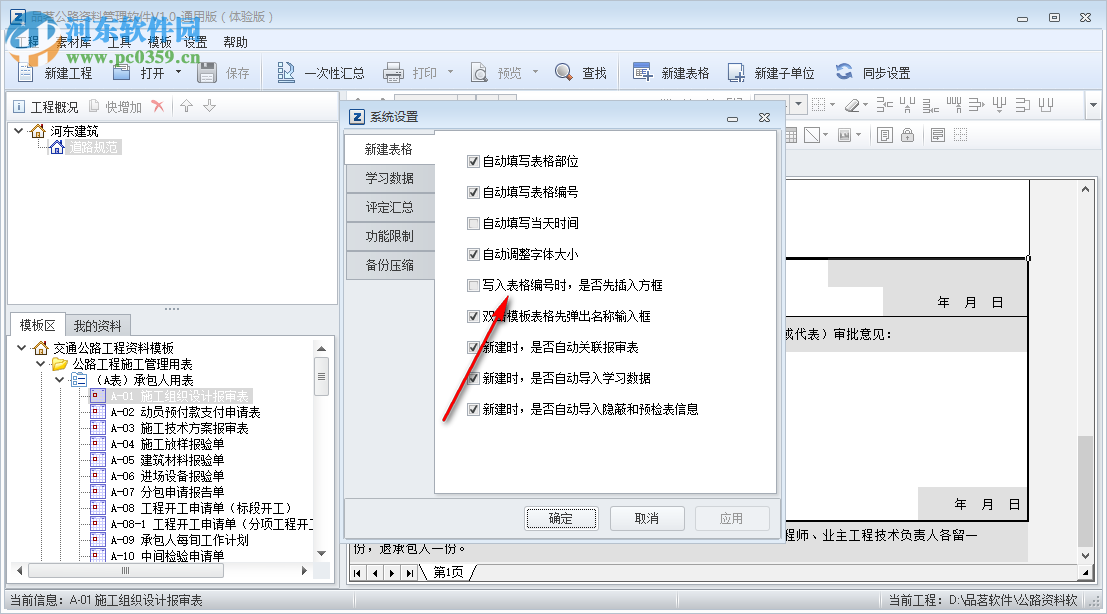
Task: Click the lock icon on the lower toolbar
Action: click(907, 133)
